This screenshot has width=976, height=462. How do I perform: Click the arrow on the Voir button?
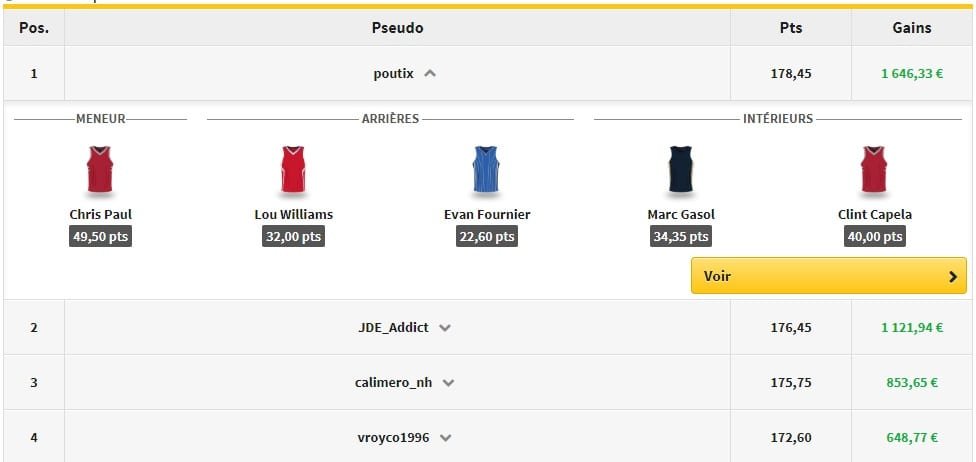tap(952, 277)
